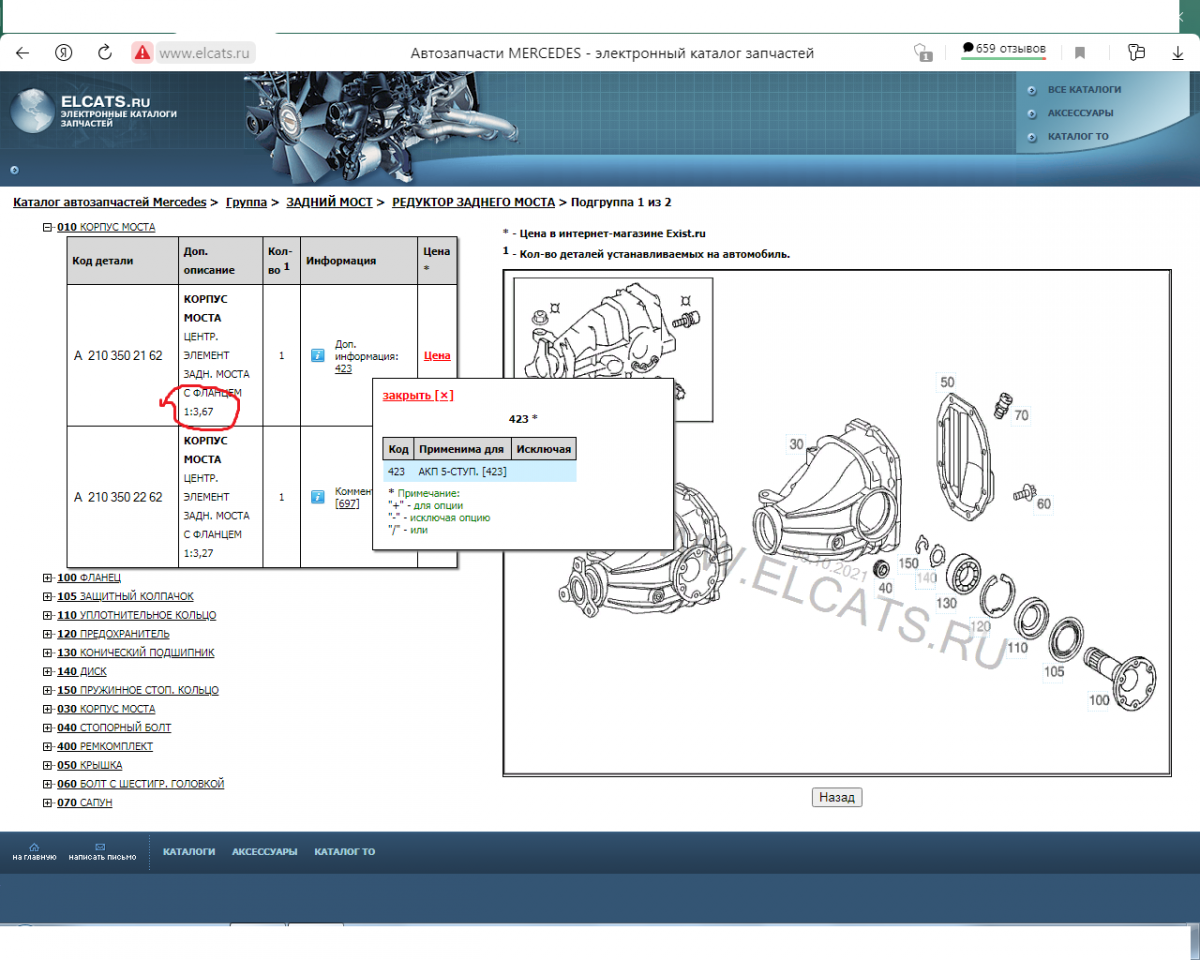Click the insecure-site warning triangle icon
1200x960 pixels.
pyautogui.click(x=142, y=53)
